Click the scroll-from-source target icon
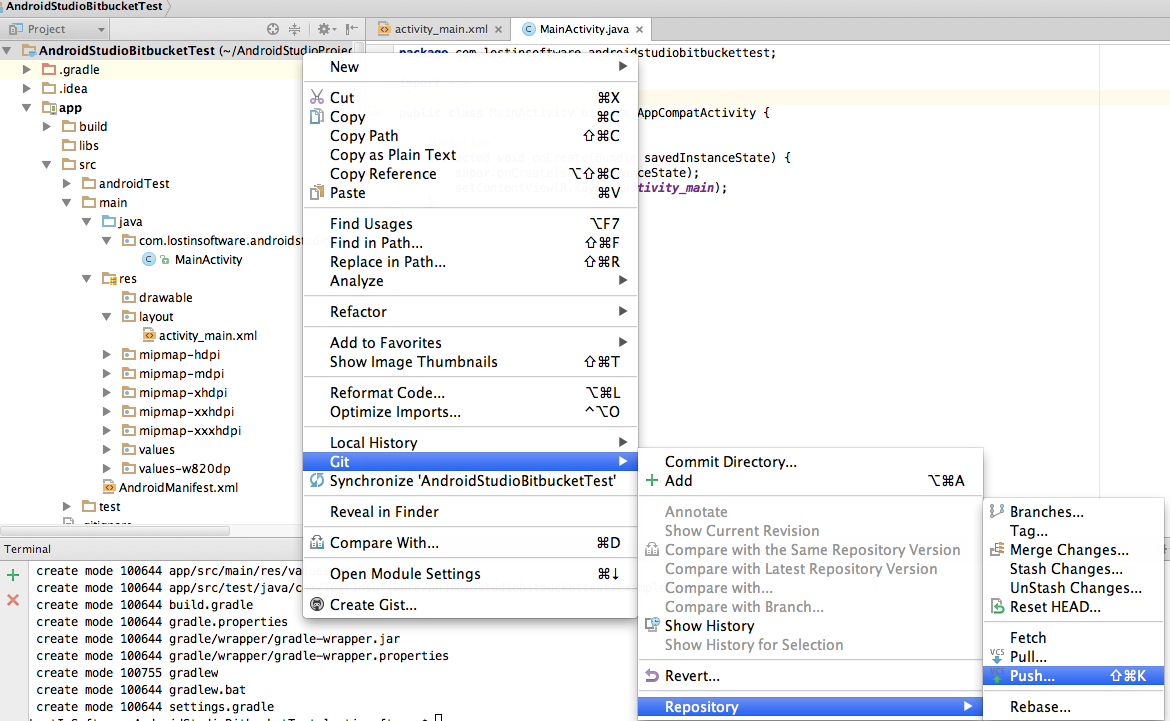The width and height of the screenshot is (1170, 721). pyautogui.click(x=273, y=30)
